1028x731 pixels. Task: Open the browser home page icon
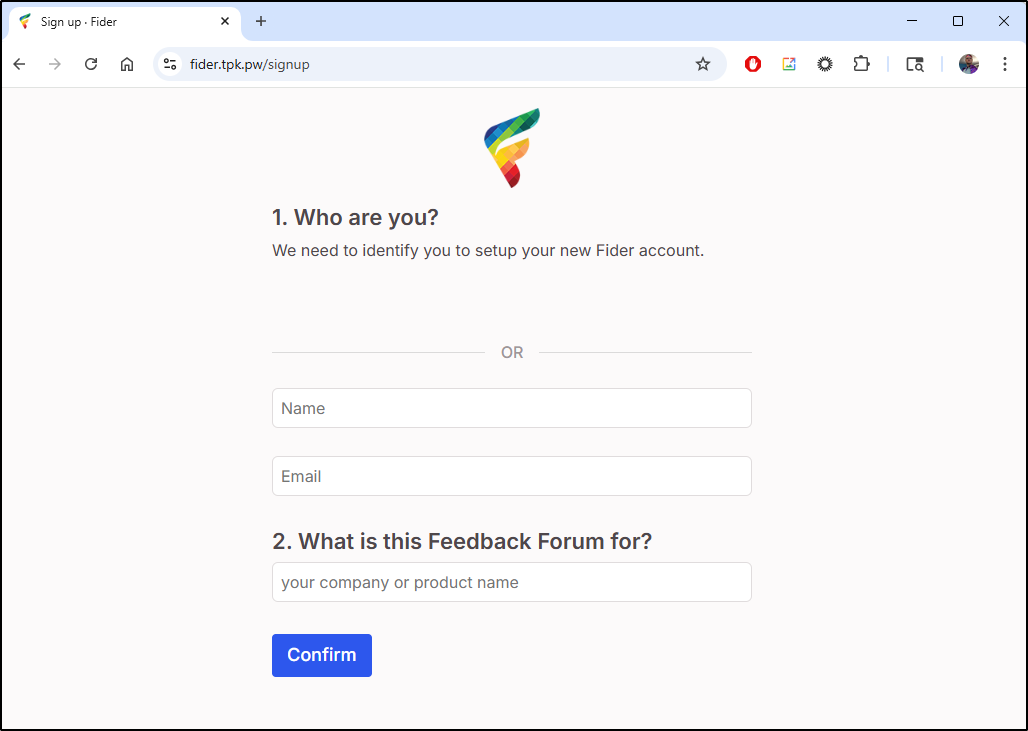click(x=127, y=64)
